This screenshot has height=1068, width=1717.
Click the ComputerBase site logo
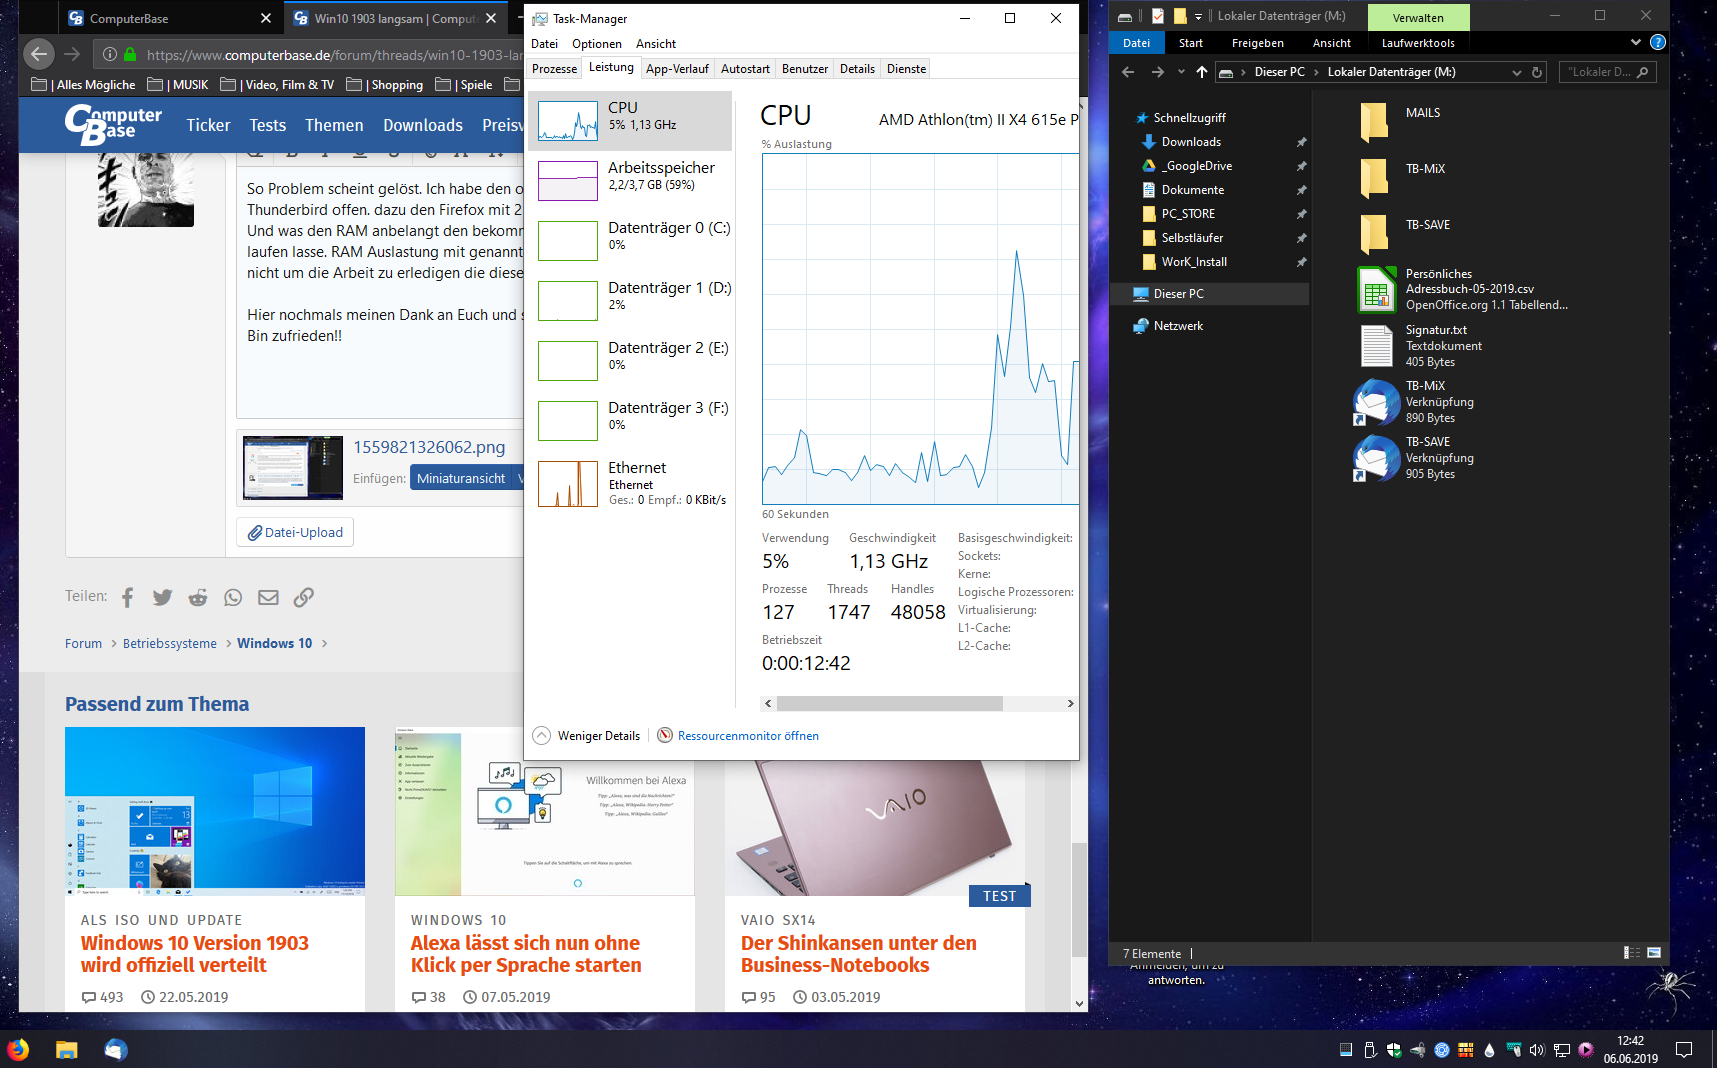click(113, 125)
